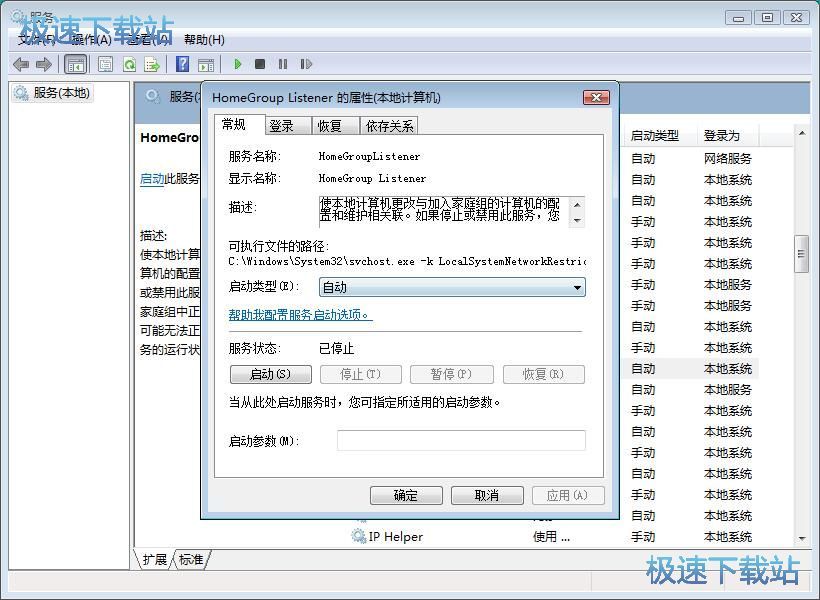Export the list using toolbar icon
Image resolution: width=820 pixels, height=600 pixels.
point(152,64)
